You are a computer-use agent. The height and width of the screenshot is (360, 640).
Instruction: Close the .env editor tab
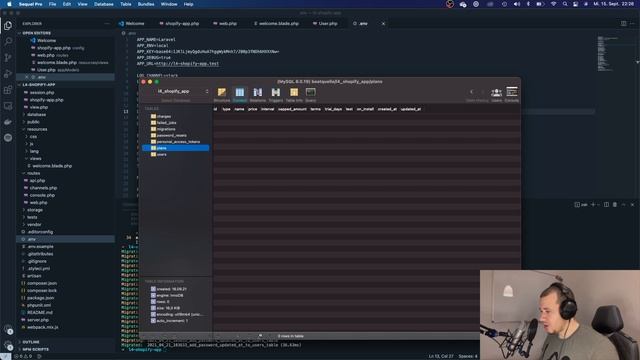(383, 24)
